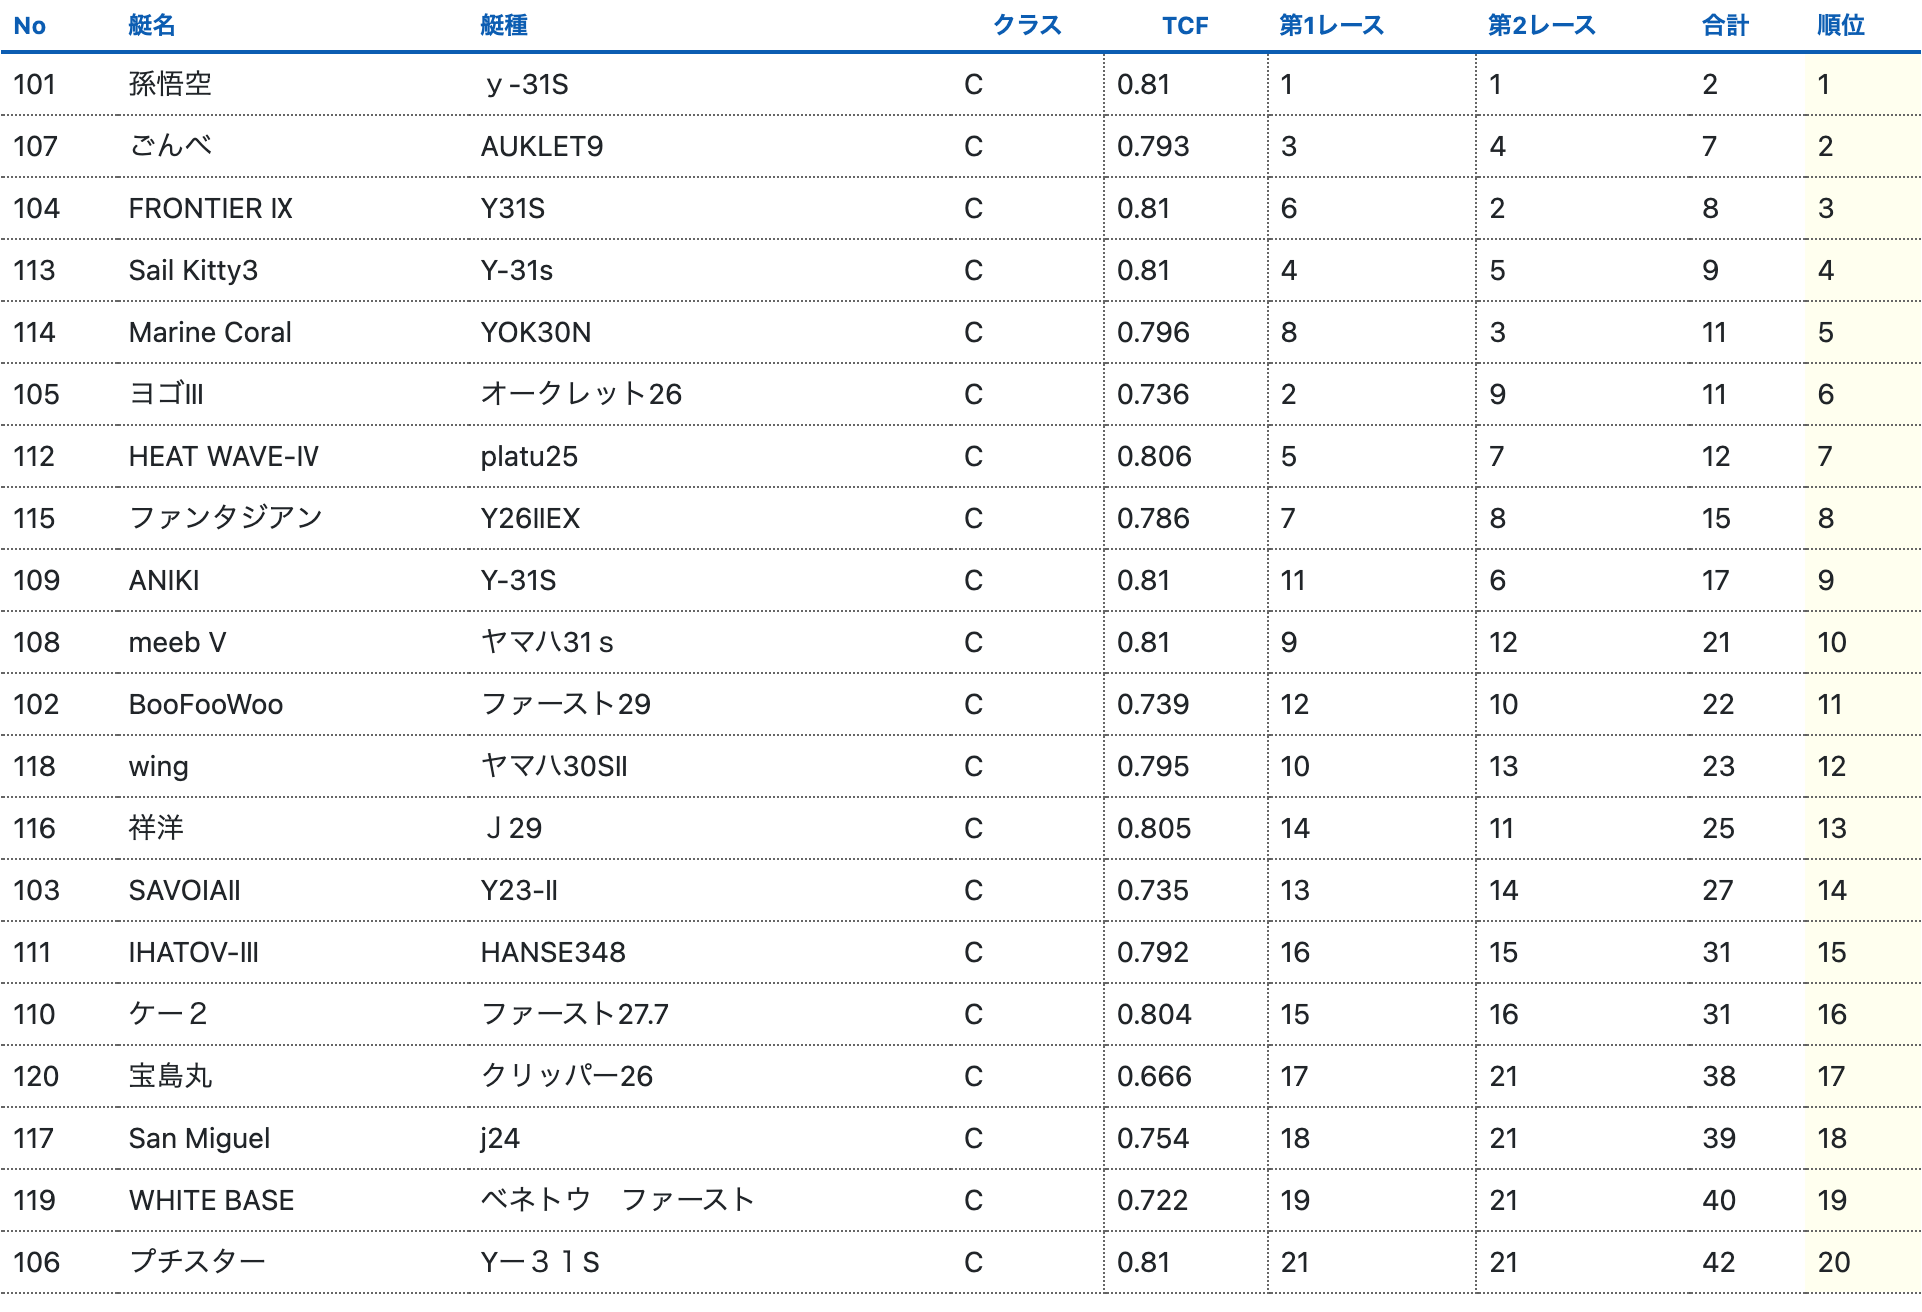Select the HANSE348 boat type cell
1922x1312 pixels.
point(553,952)
